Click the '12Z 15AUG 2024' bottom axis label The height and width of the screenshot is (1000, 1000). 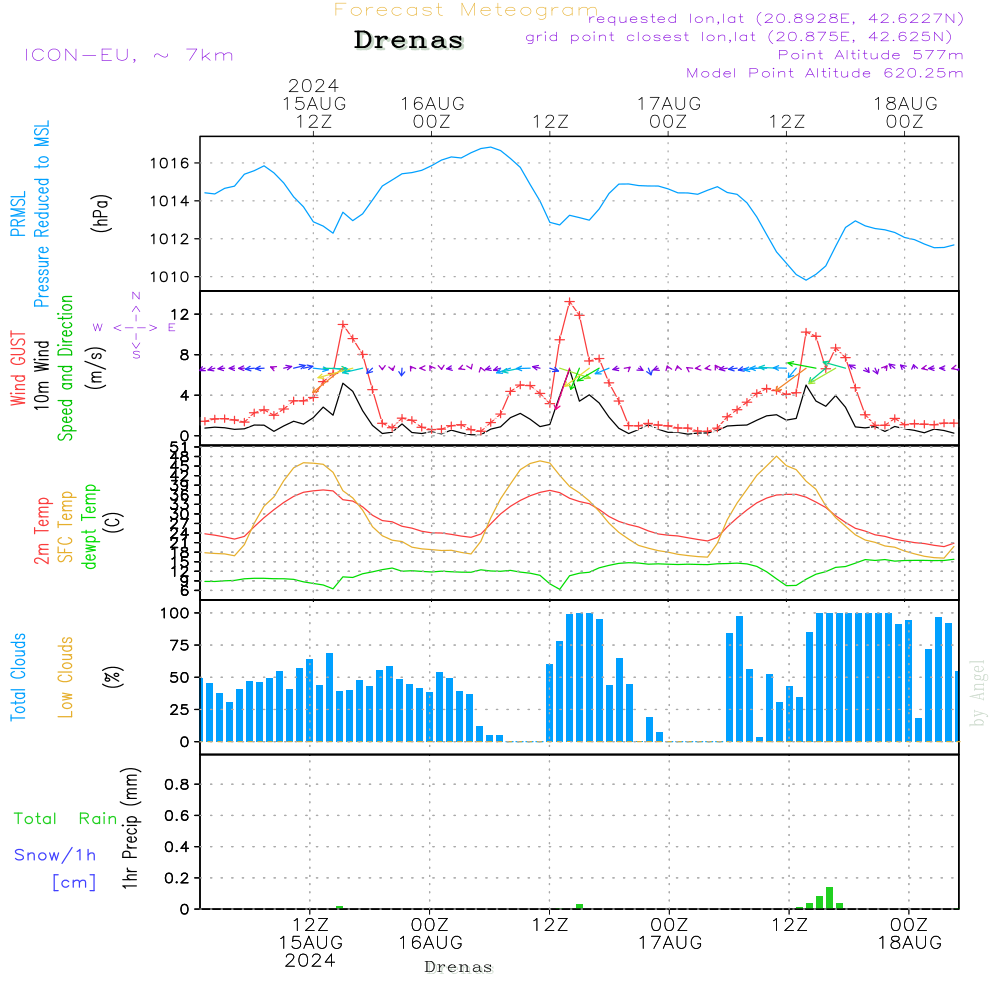tap(311, 943)
